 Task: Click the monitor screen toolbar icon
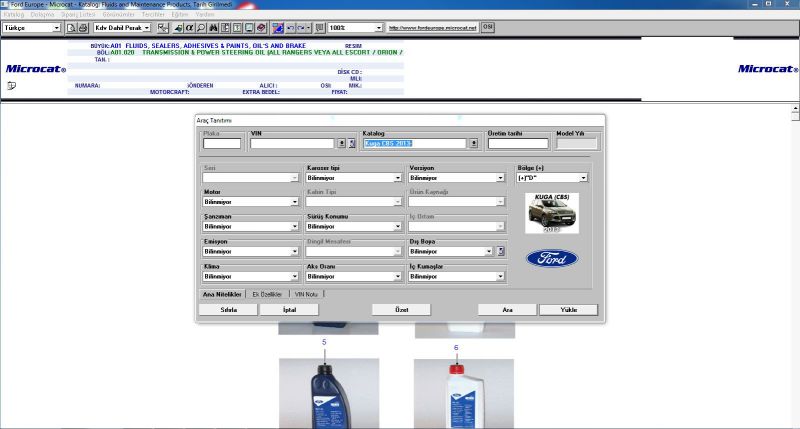point(249,28)
